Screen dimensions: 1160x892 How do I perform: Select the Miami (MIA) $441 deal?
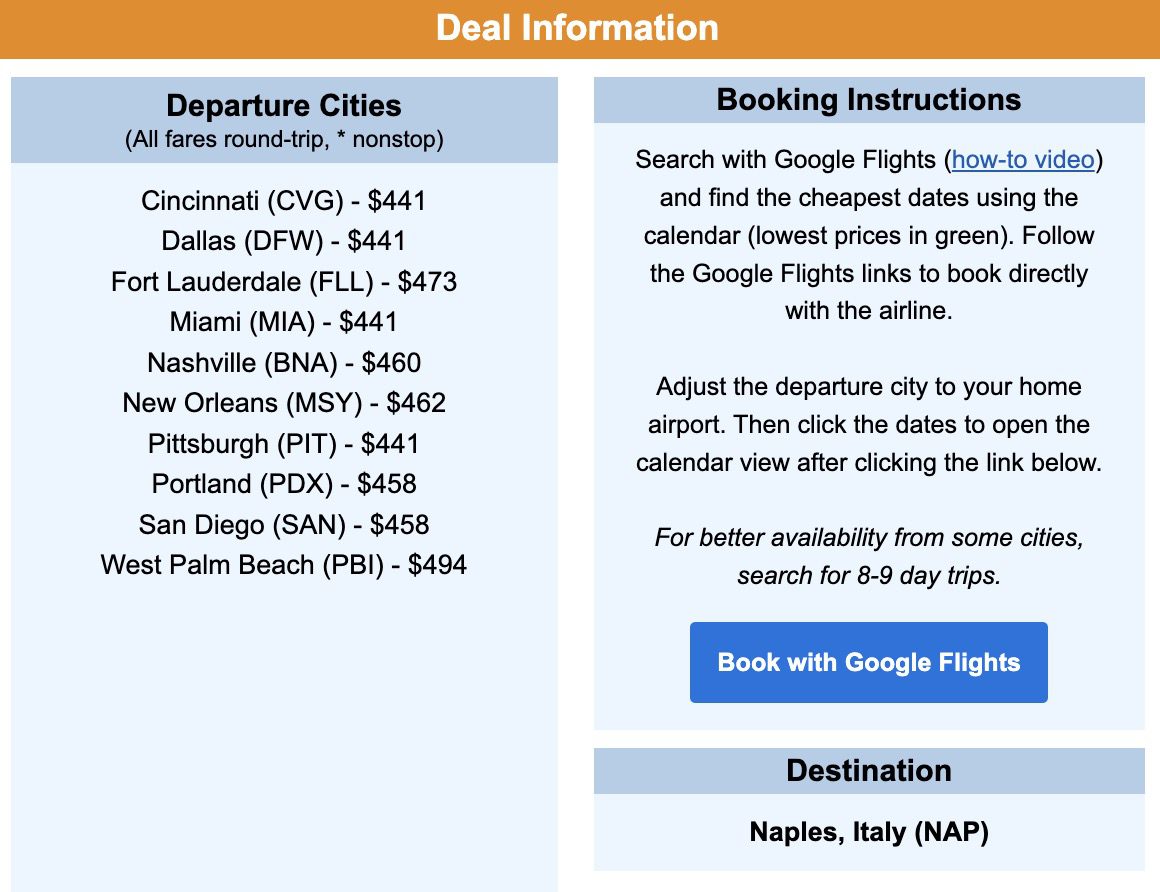[x=283, y=322]
